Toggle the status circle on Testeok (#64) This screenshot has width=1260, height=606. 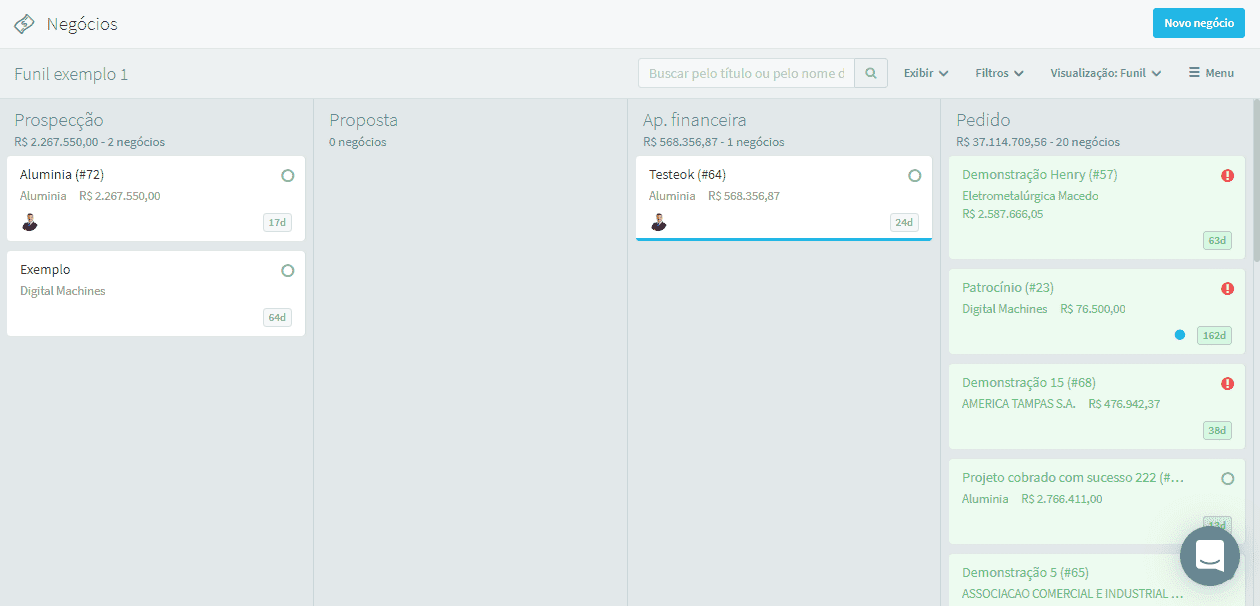click(914, 174)
